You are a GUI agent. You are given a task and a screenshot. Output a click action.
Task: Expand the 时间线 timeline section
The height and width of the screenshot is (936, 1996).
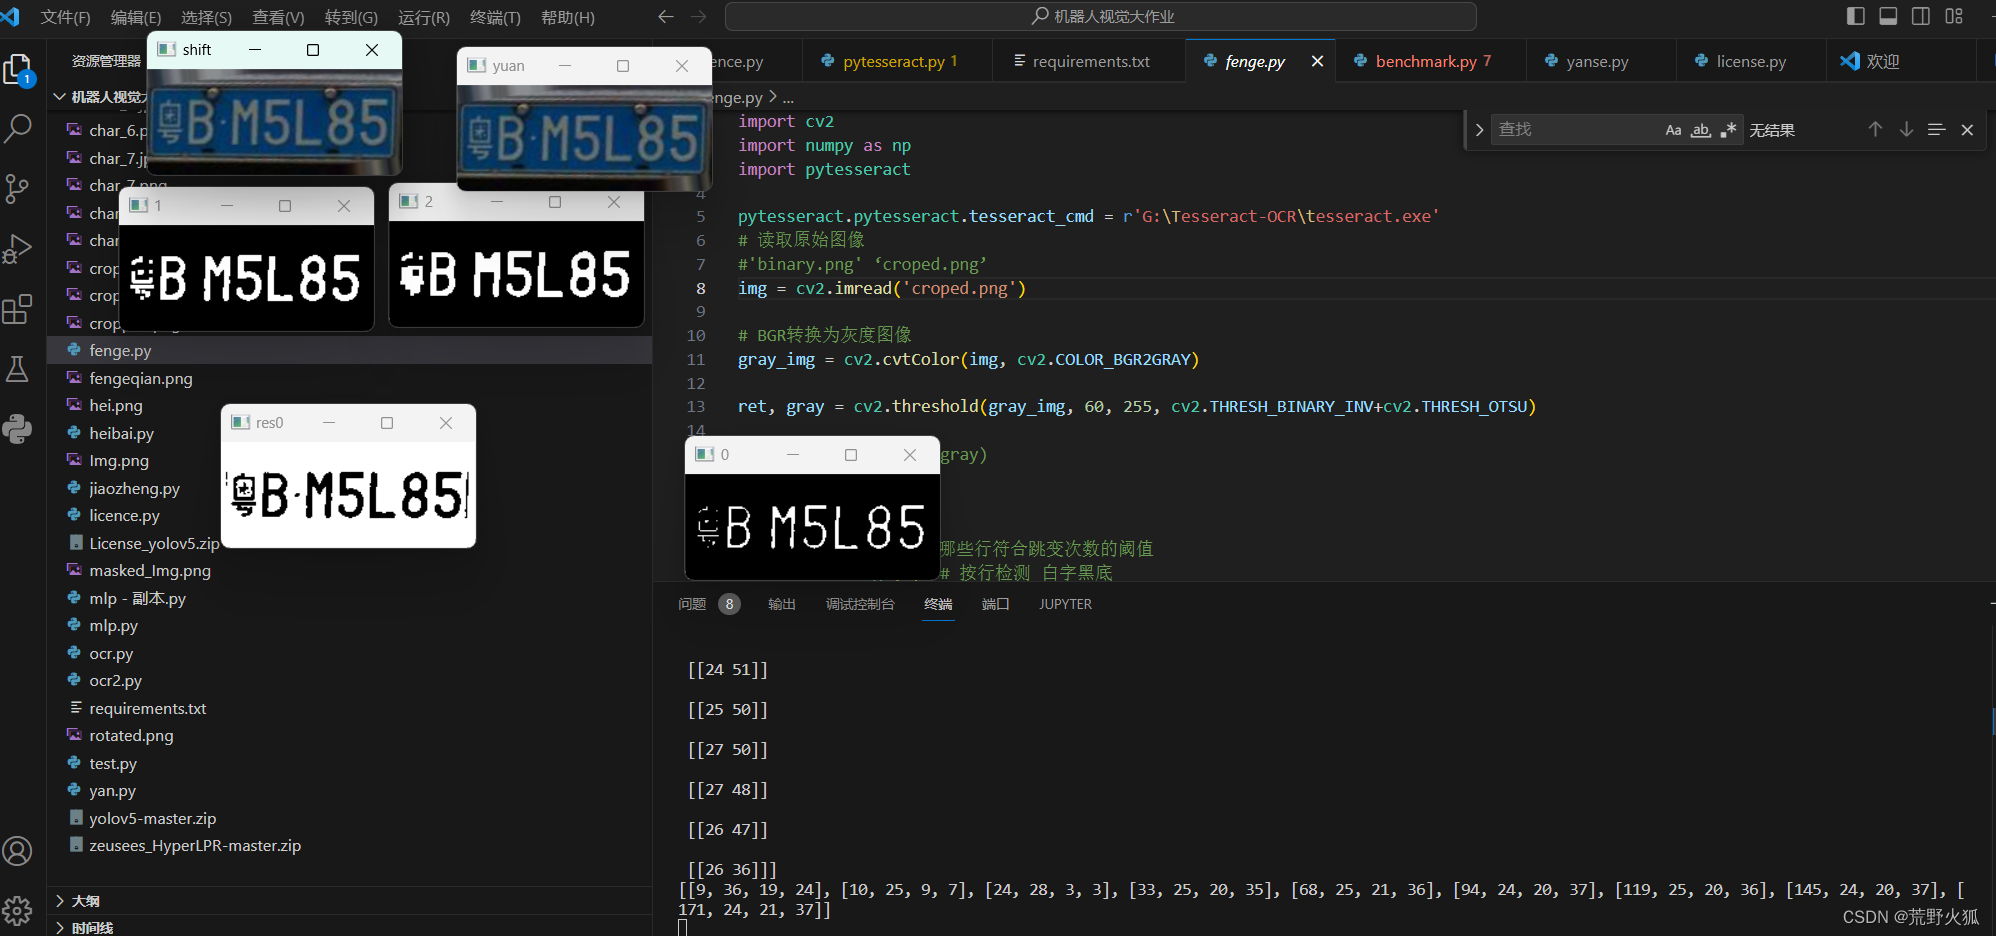click(x=349, y=927)
